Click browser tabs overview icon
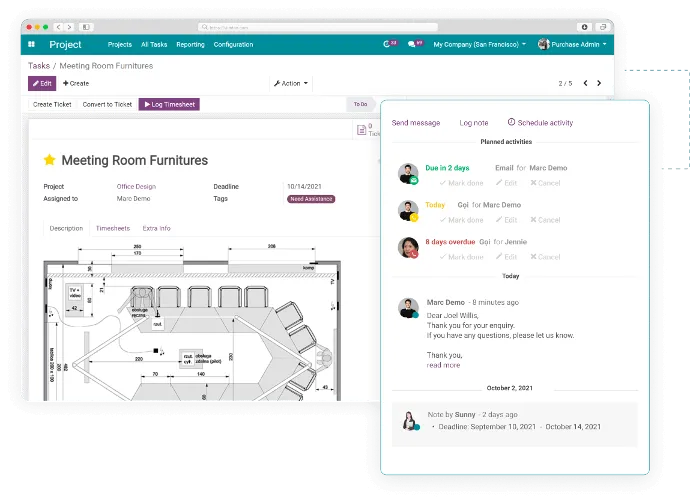The width and height of the screenshot is (690, 500). pyautogui.click(x=603, y=27)
